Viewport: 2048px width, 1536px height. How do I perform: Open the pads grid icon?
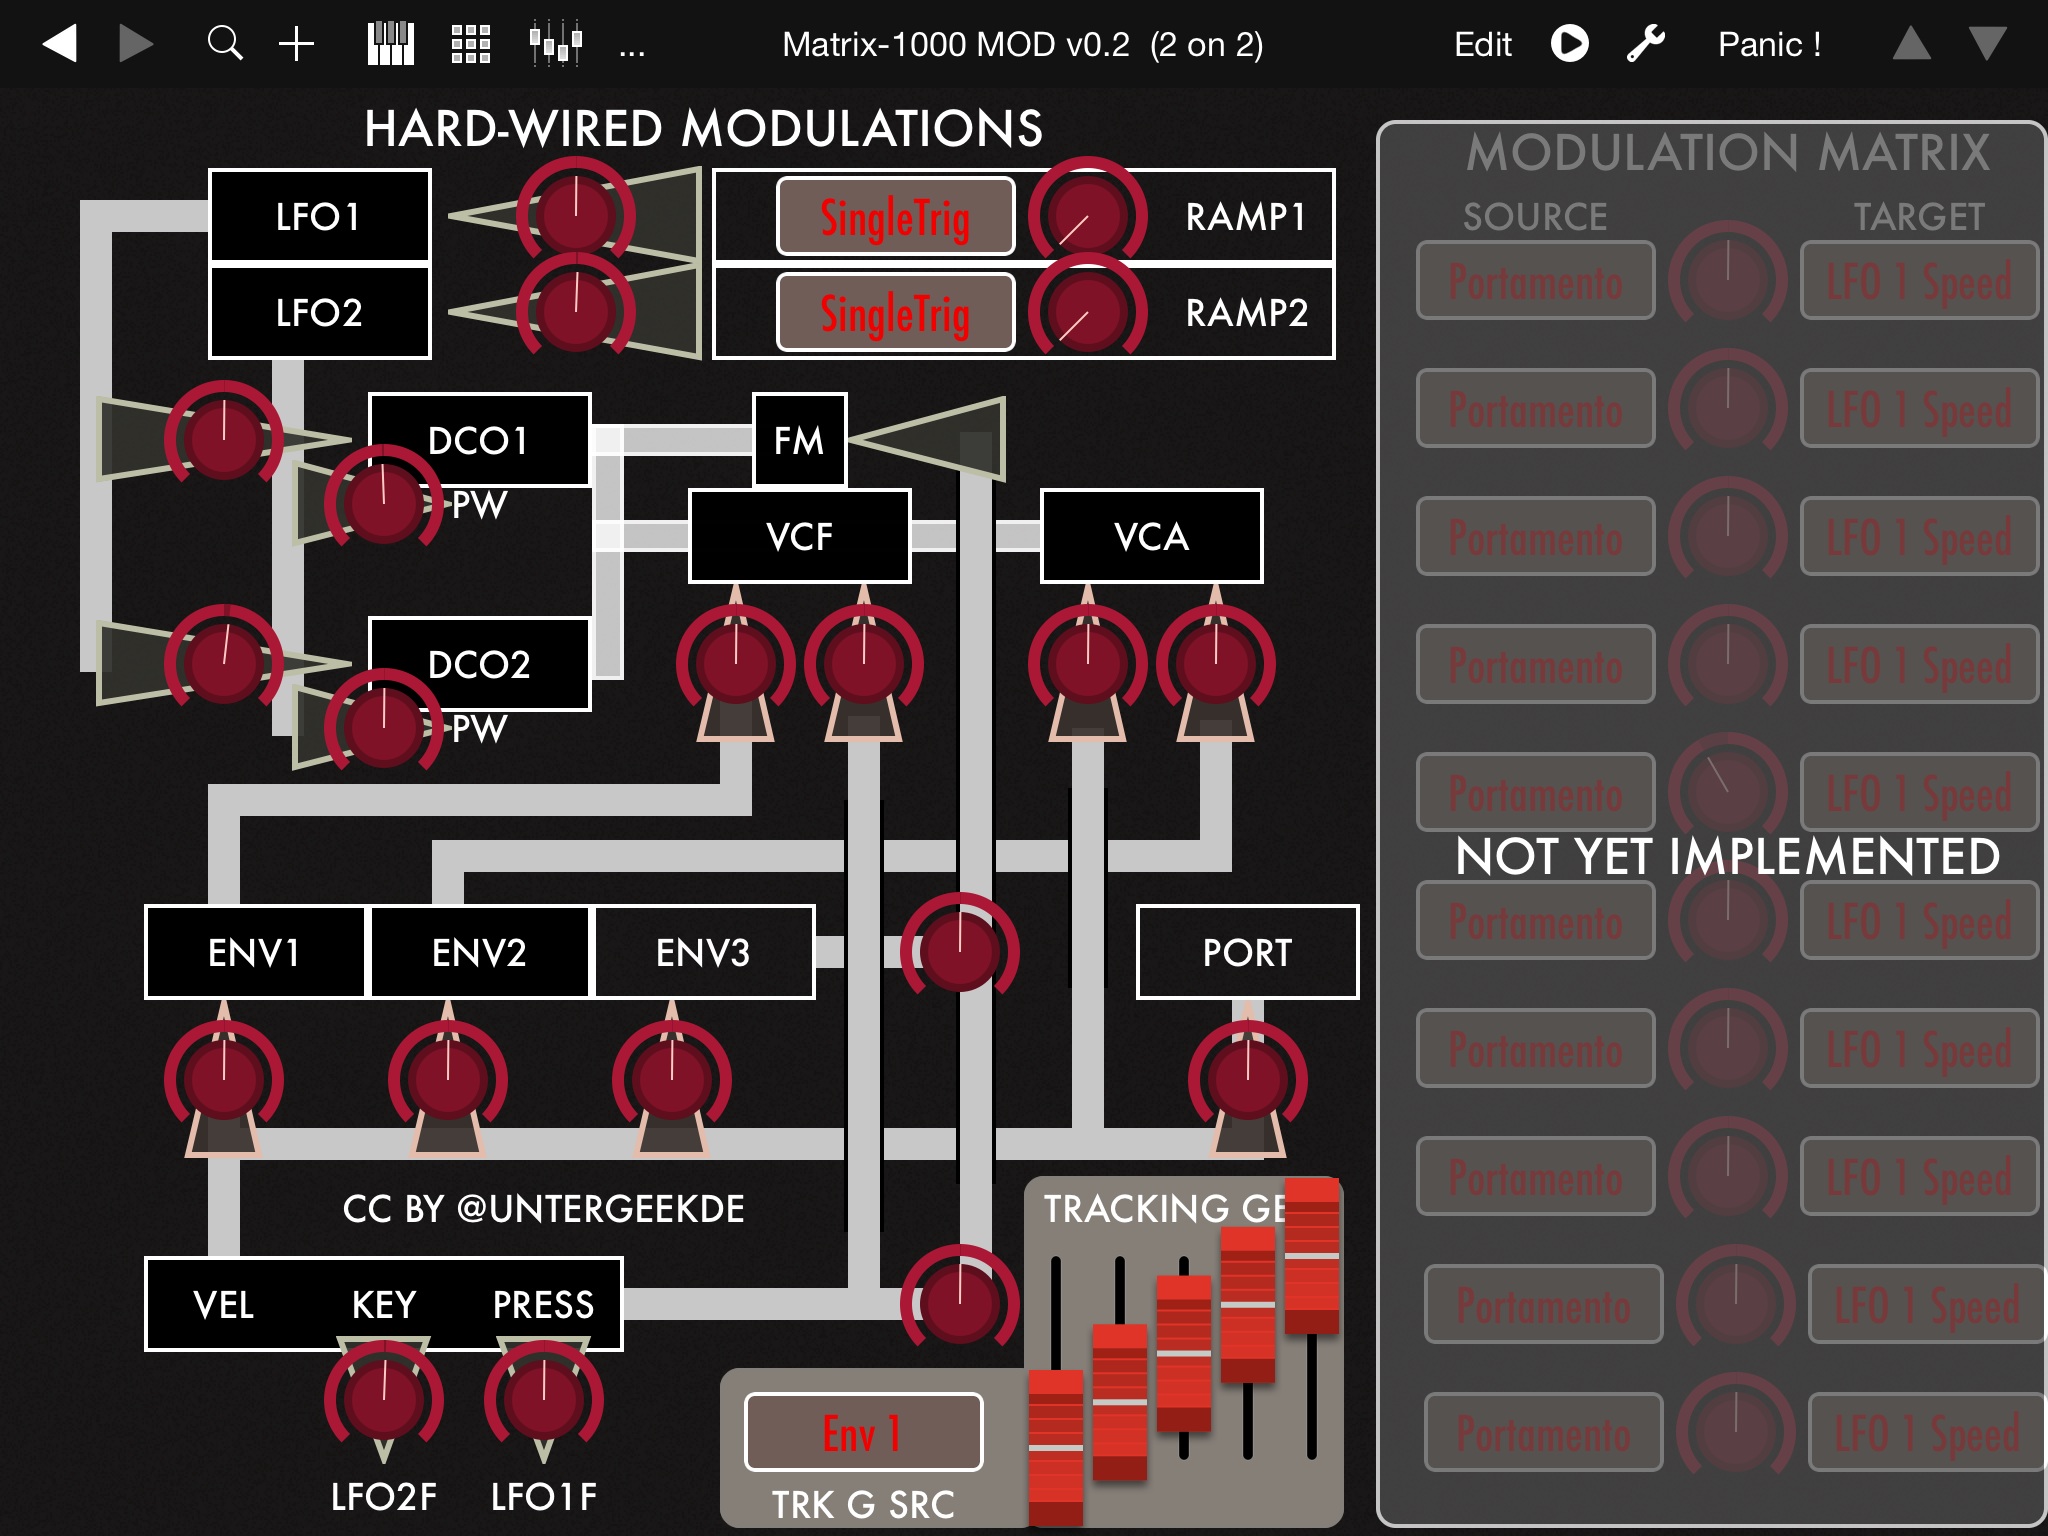(x=470, y=44)
